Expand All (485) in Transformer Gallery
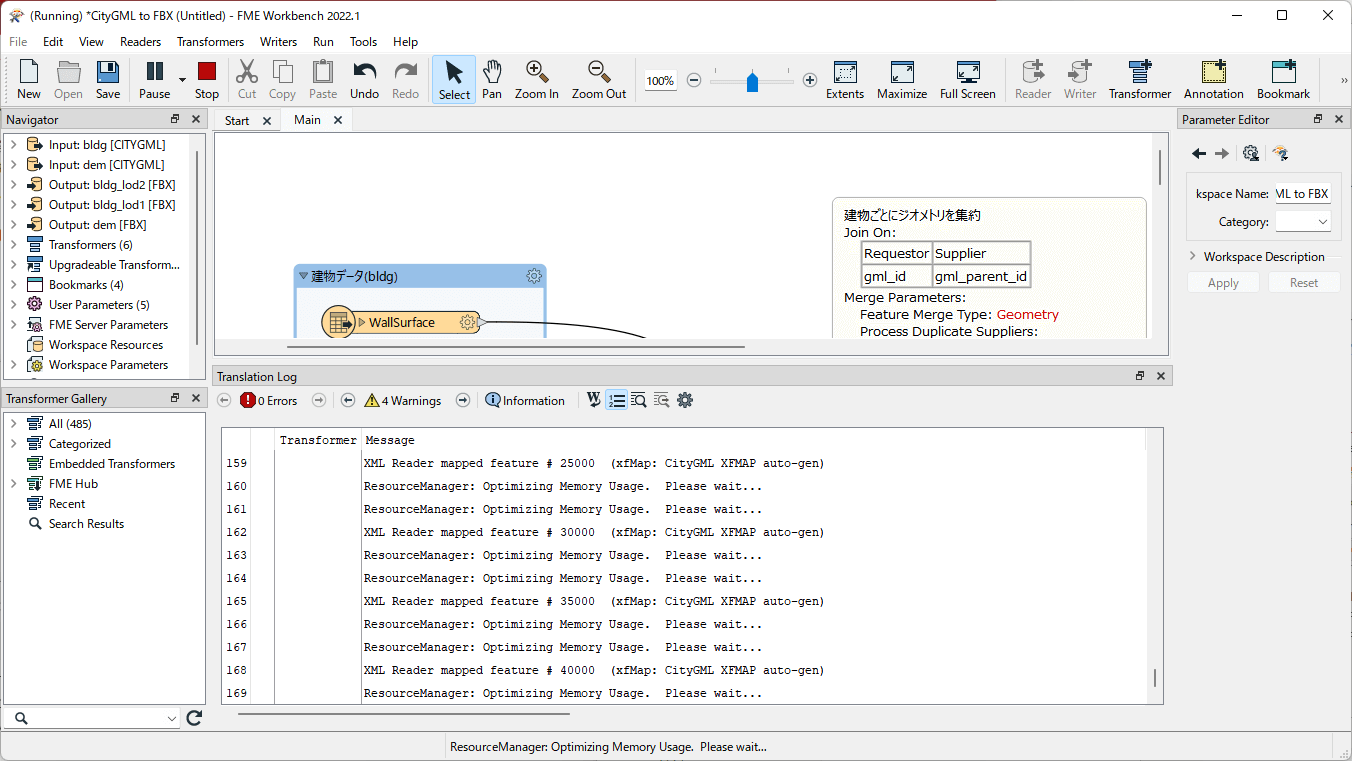Viewport: 1352px width, 761px height. 13,424
